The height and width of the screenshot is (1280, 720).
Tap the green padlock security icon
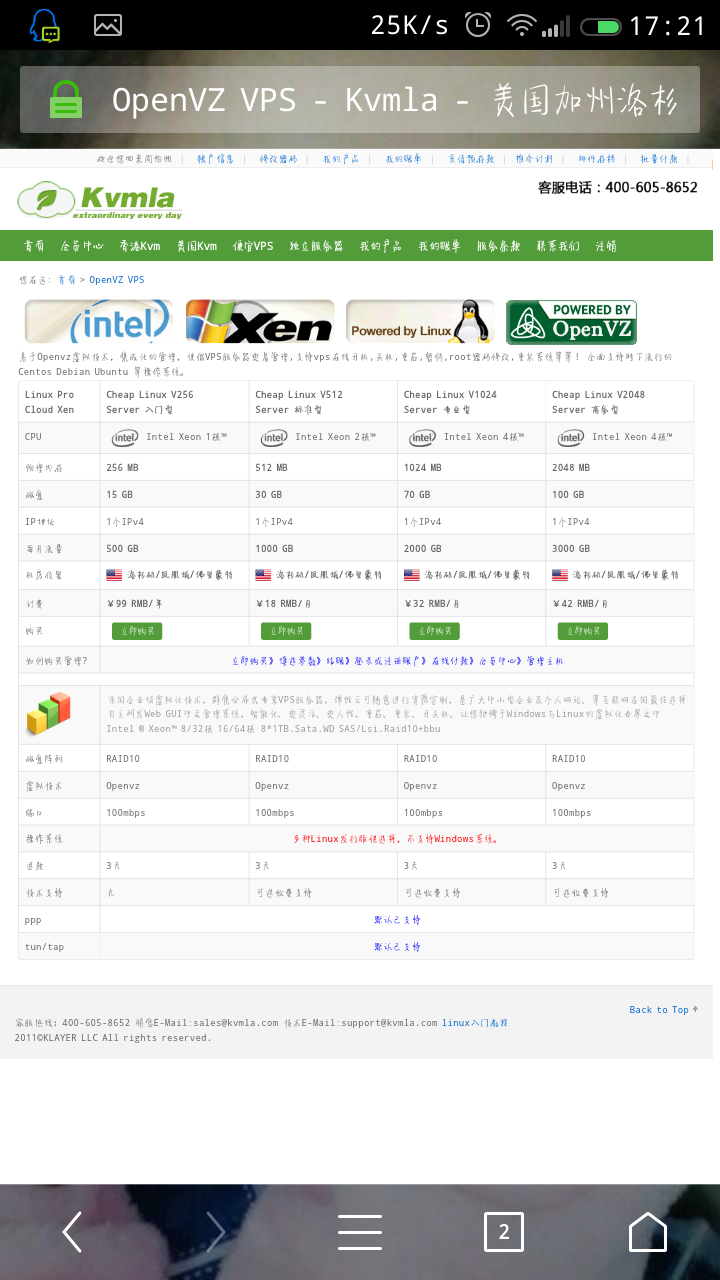[66, 99]
